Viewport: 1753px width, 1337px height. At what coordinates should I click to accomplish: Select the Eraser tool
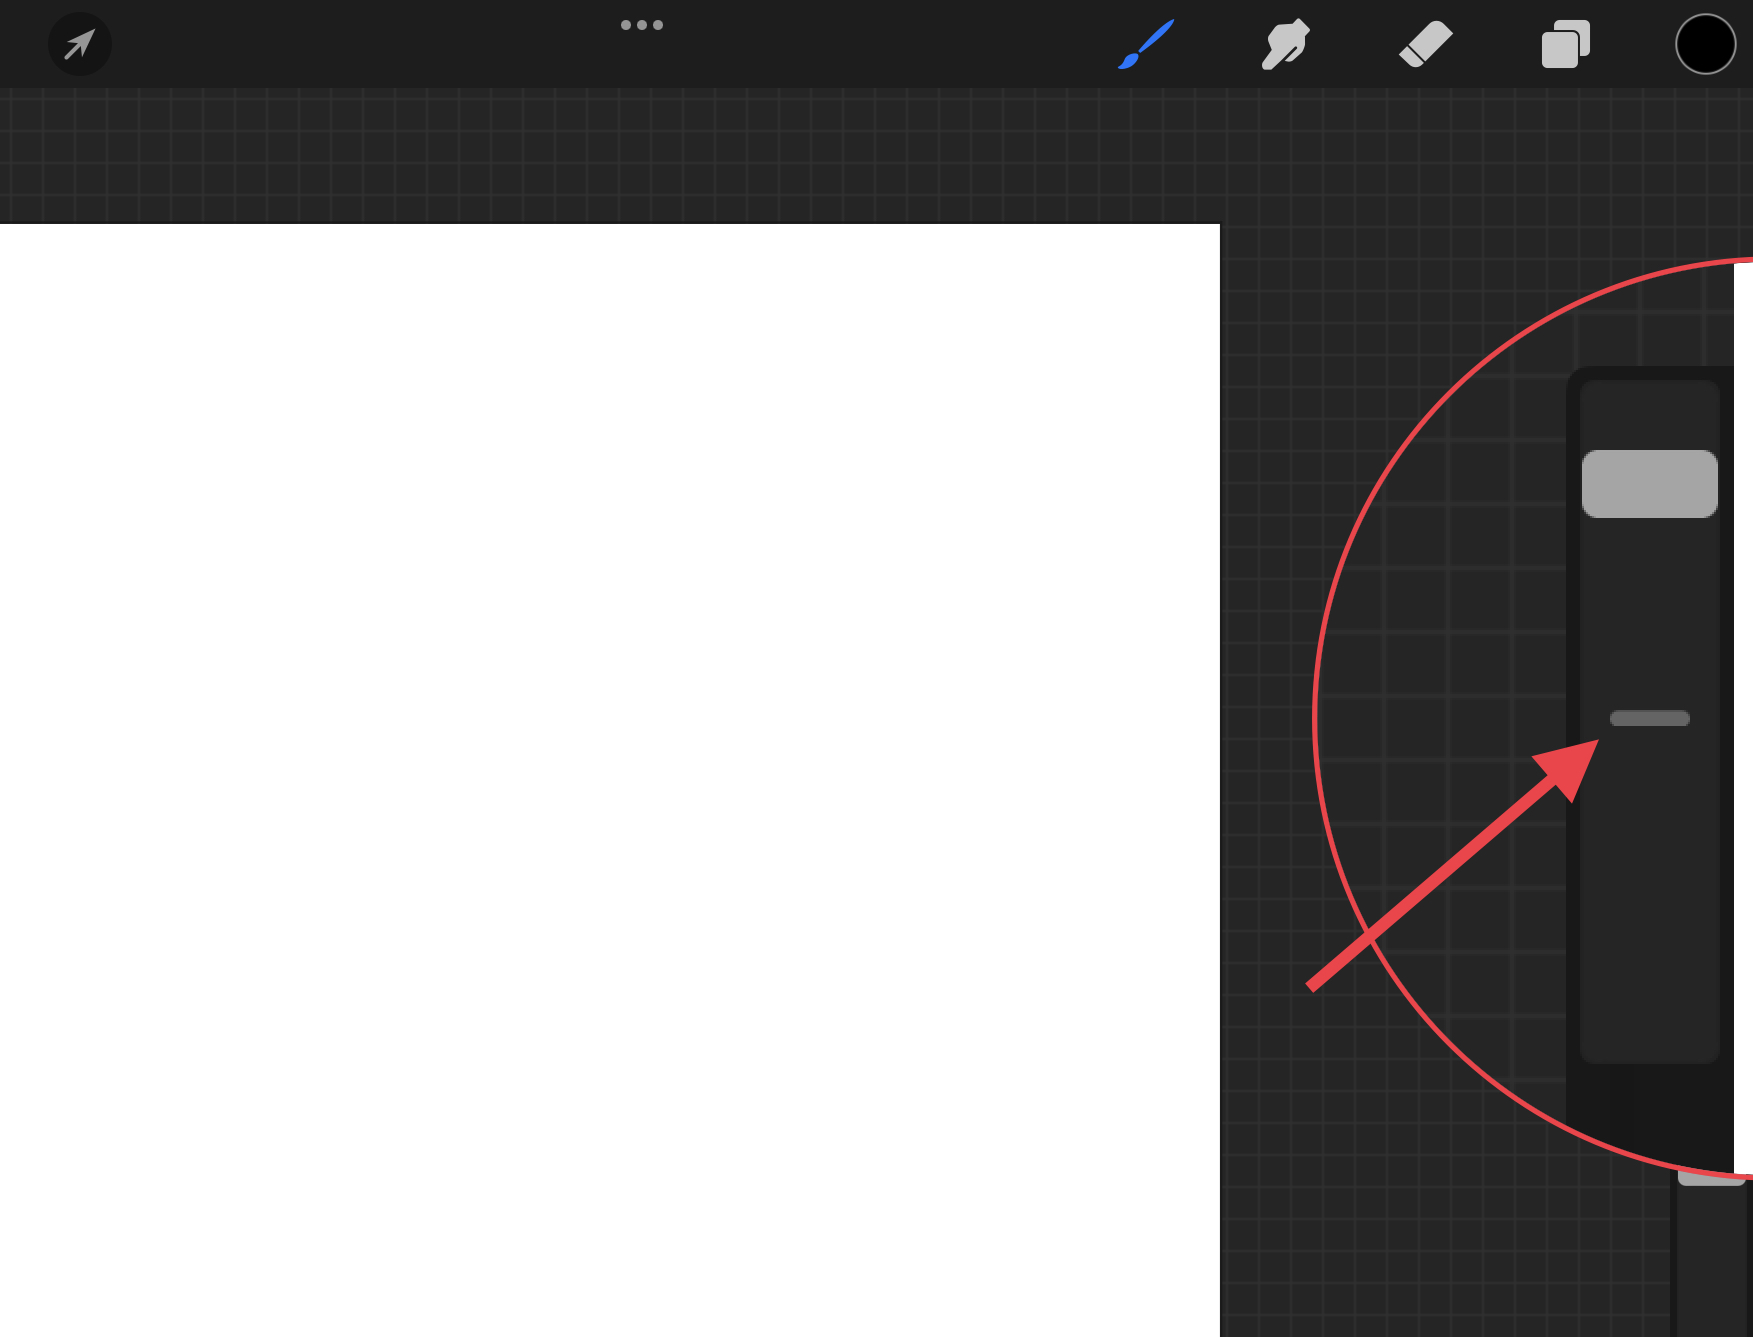tap(1425, 44)
